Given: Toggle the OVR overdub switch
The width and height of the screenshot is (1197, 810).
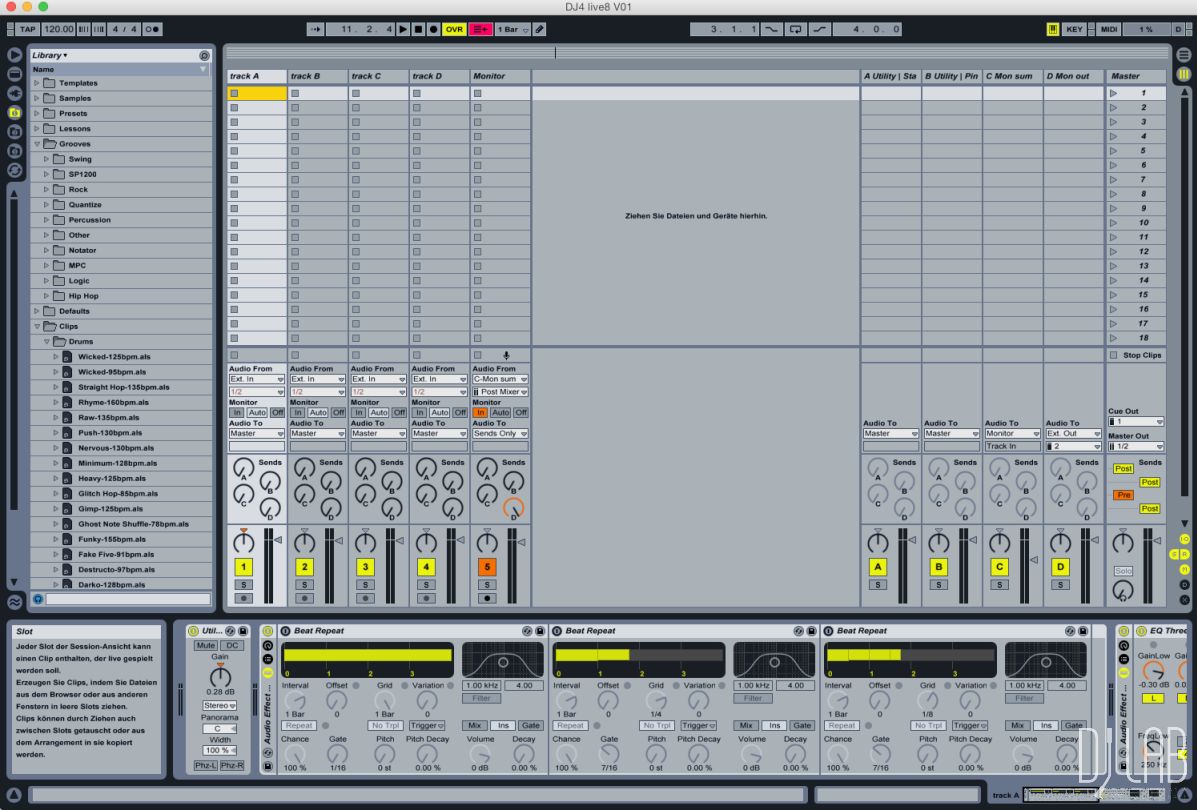Looking at the screenshot, I should pyautogui.click(x=454, y=29).
